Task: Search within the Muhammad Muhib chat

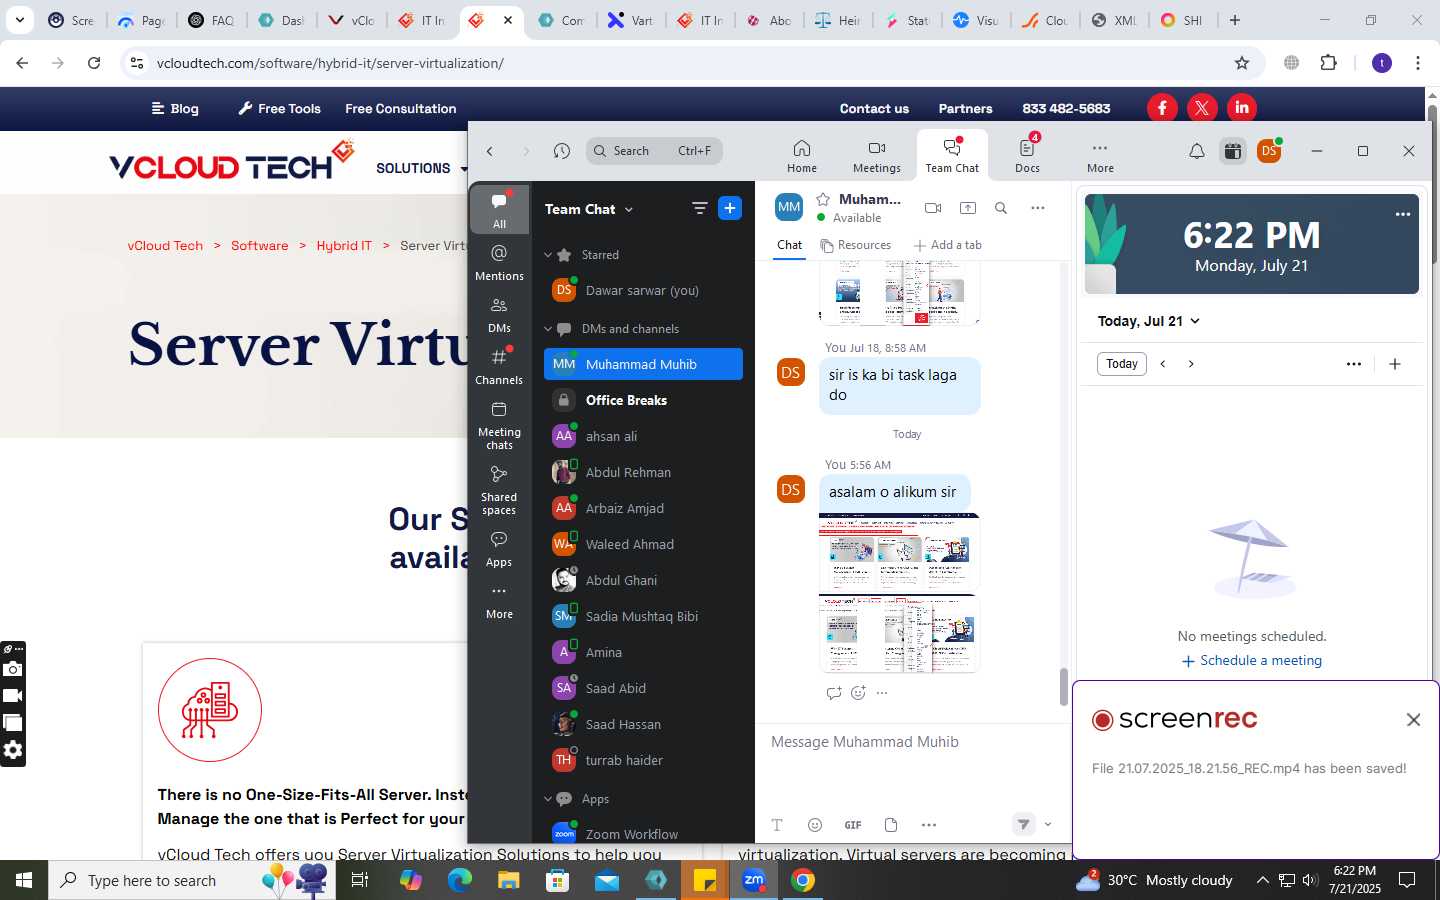Action: pyautogui.click(x=1001, y=208)
